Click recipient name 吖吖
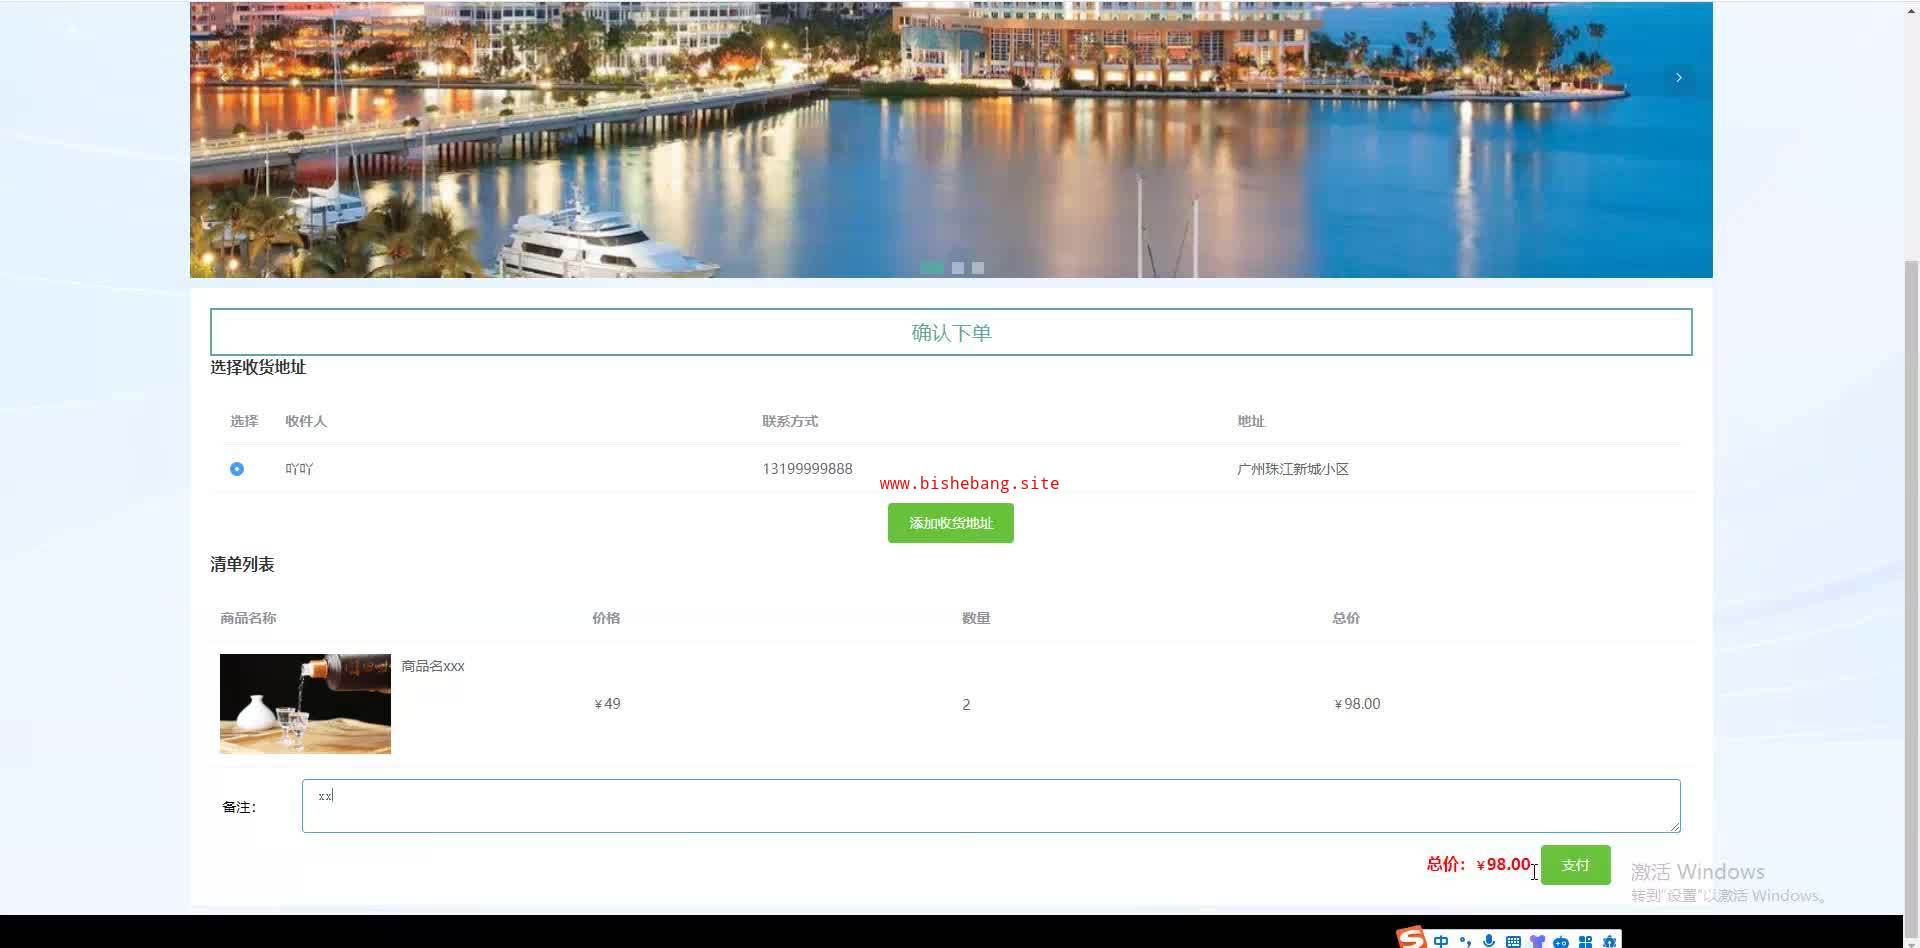Viewport: 1920px width, 948px height. point(299,469)
